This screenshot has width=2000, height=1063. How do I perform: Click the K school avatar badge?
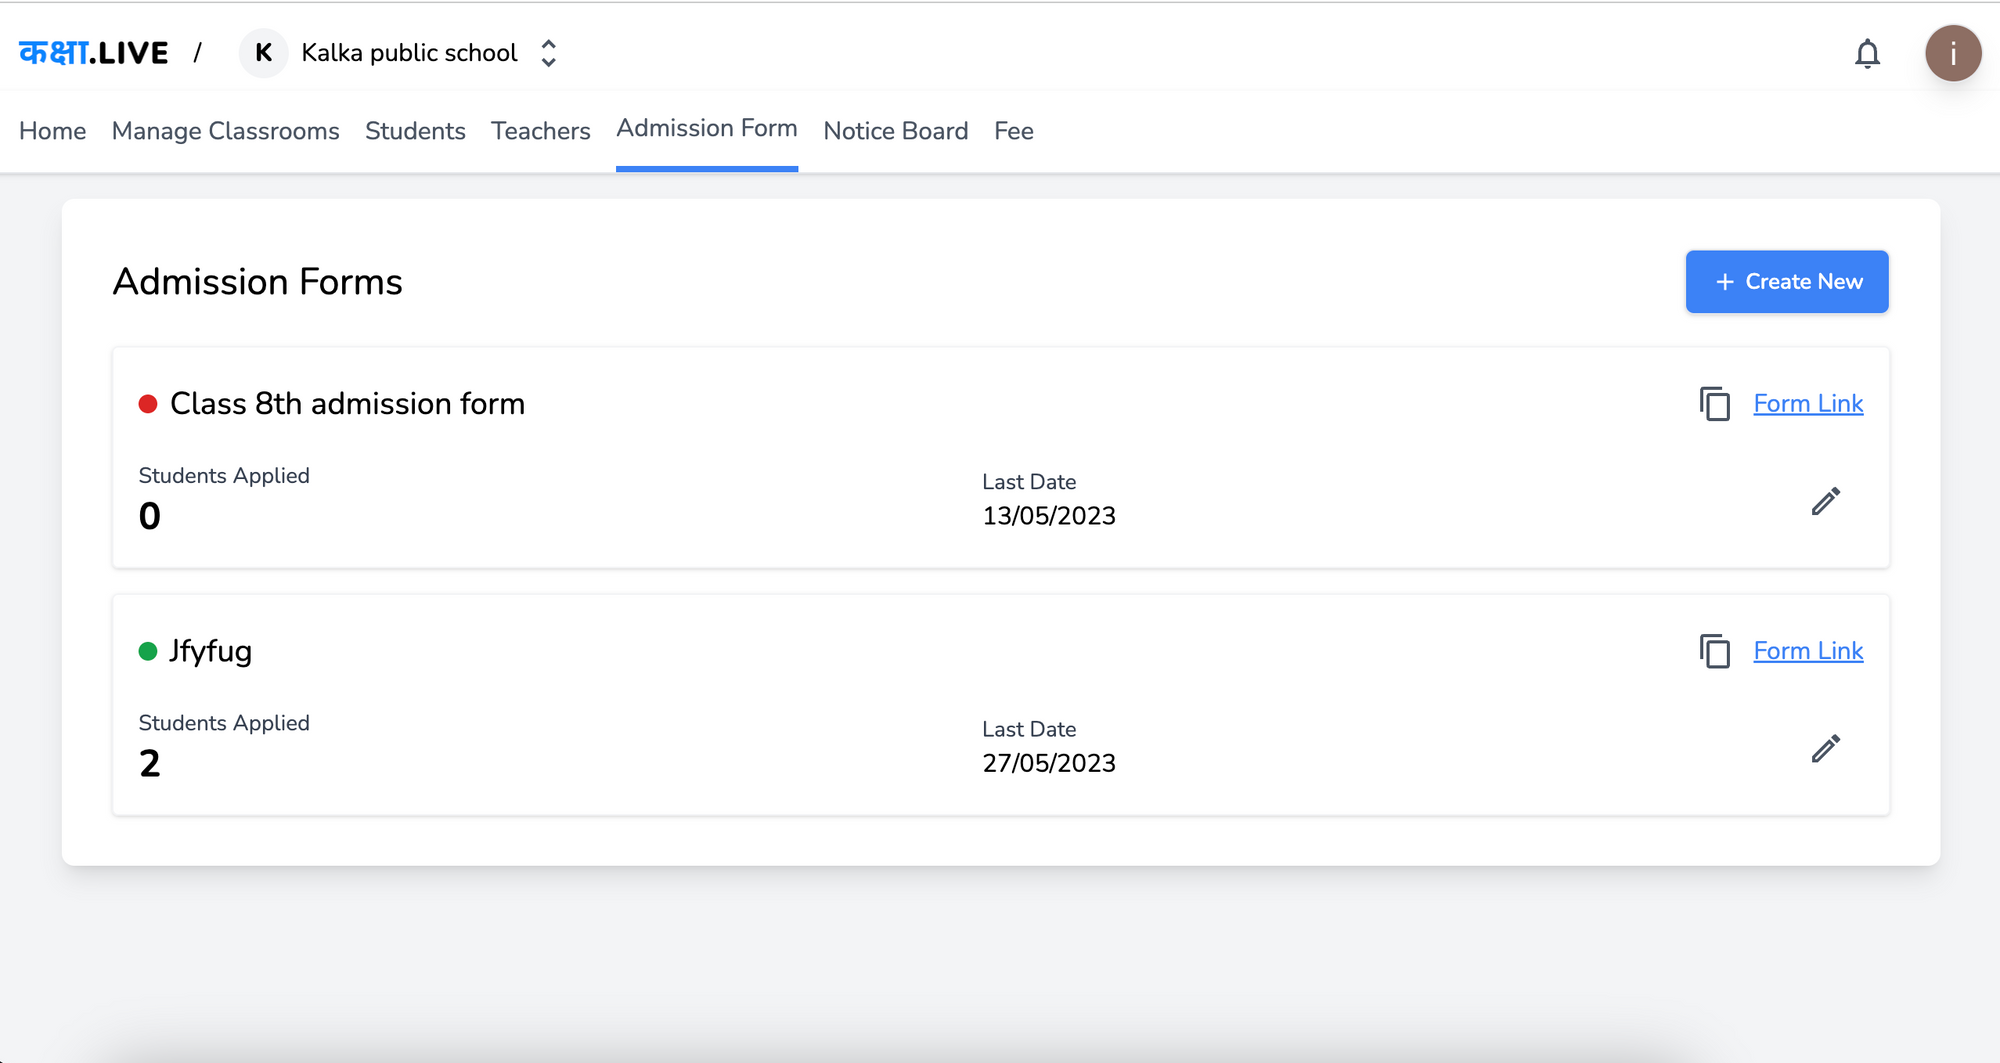(264, 53)
